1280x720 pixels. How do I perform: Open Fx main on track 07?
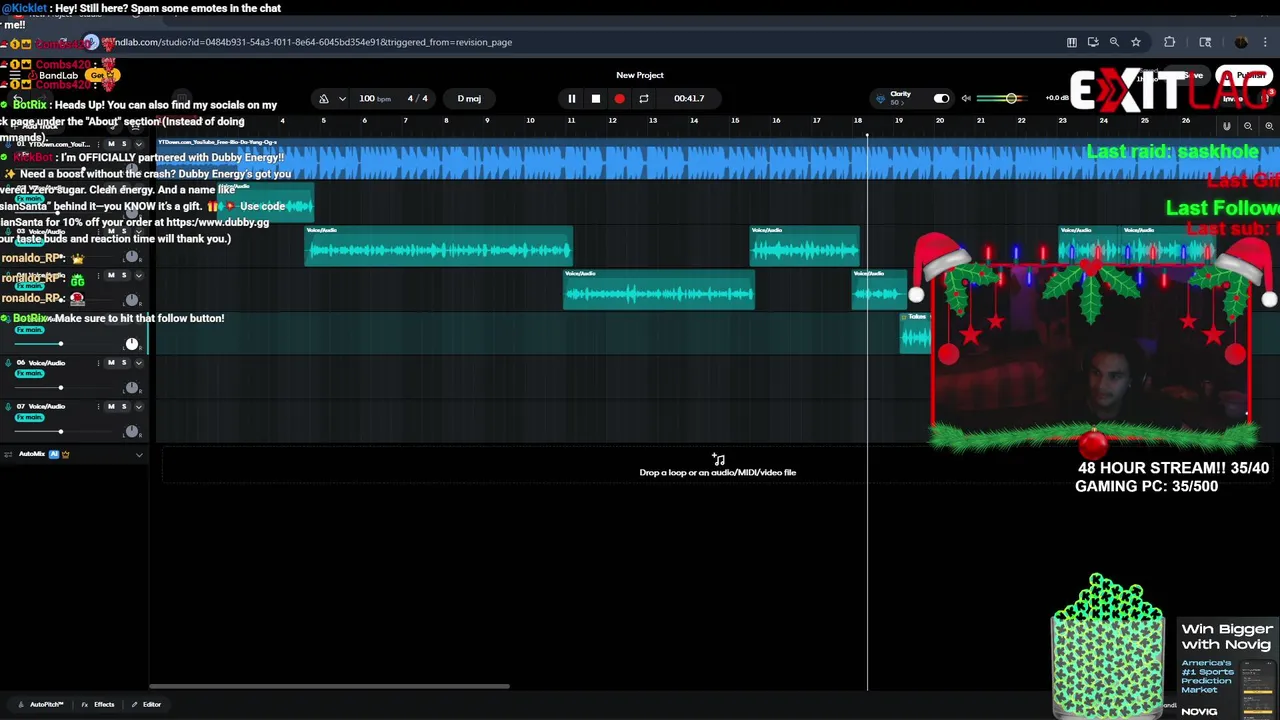(x=30, y=418)
